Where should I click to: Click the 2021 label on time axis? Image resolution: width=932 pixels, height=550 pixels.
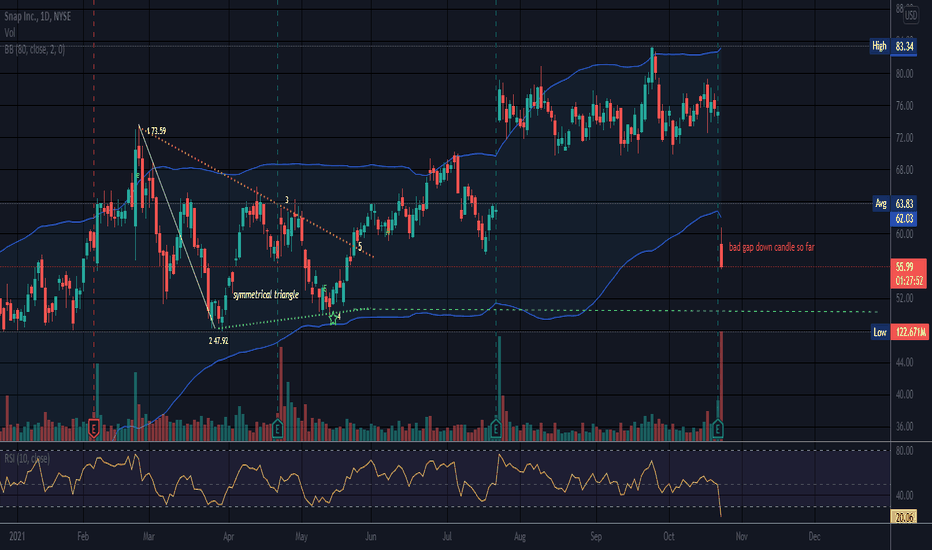(17, 536)
